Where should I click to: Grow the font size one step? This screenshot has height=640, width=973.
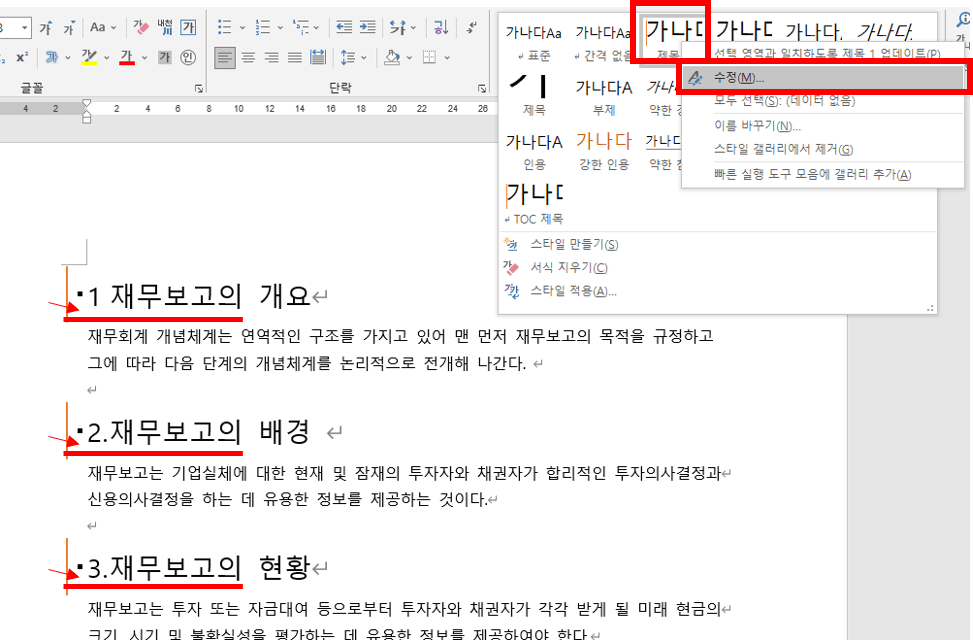tap(46, 26)
